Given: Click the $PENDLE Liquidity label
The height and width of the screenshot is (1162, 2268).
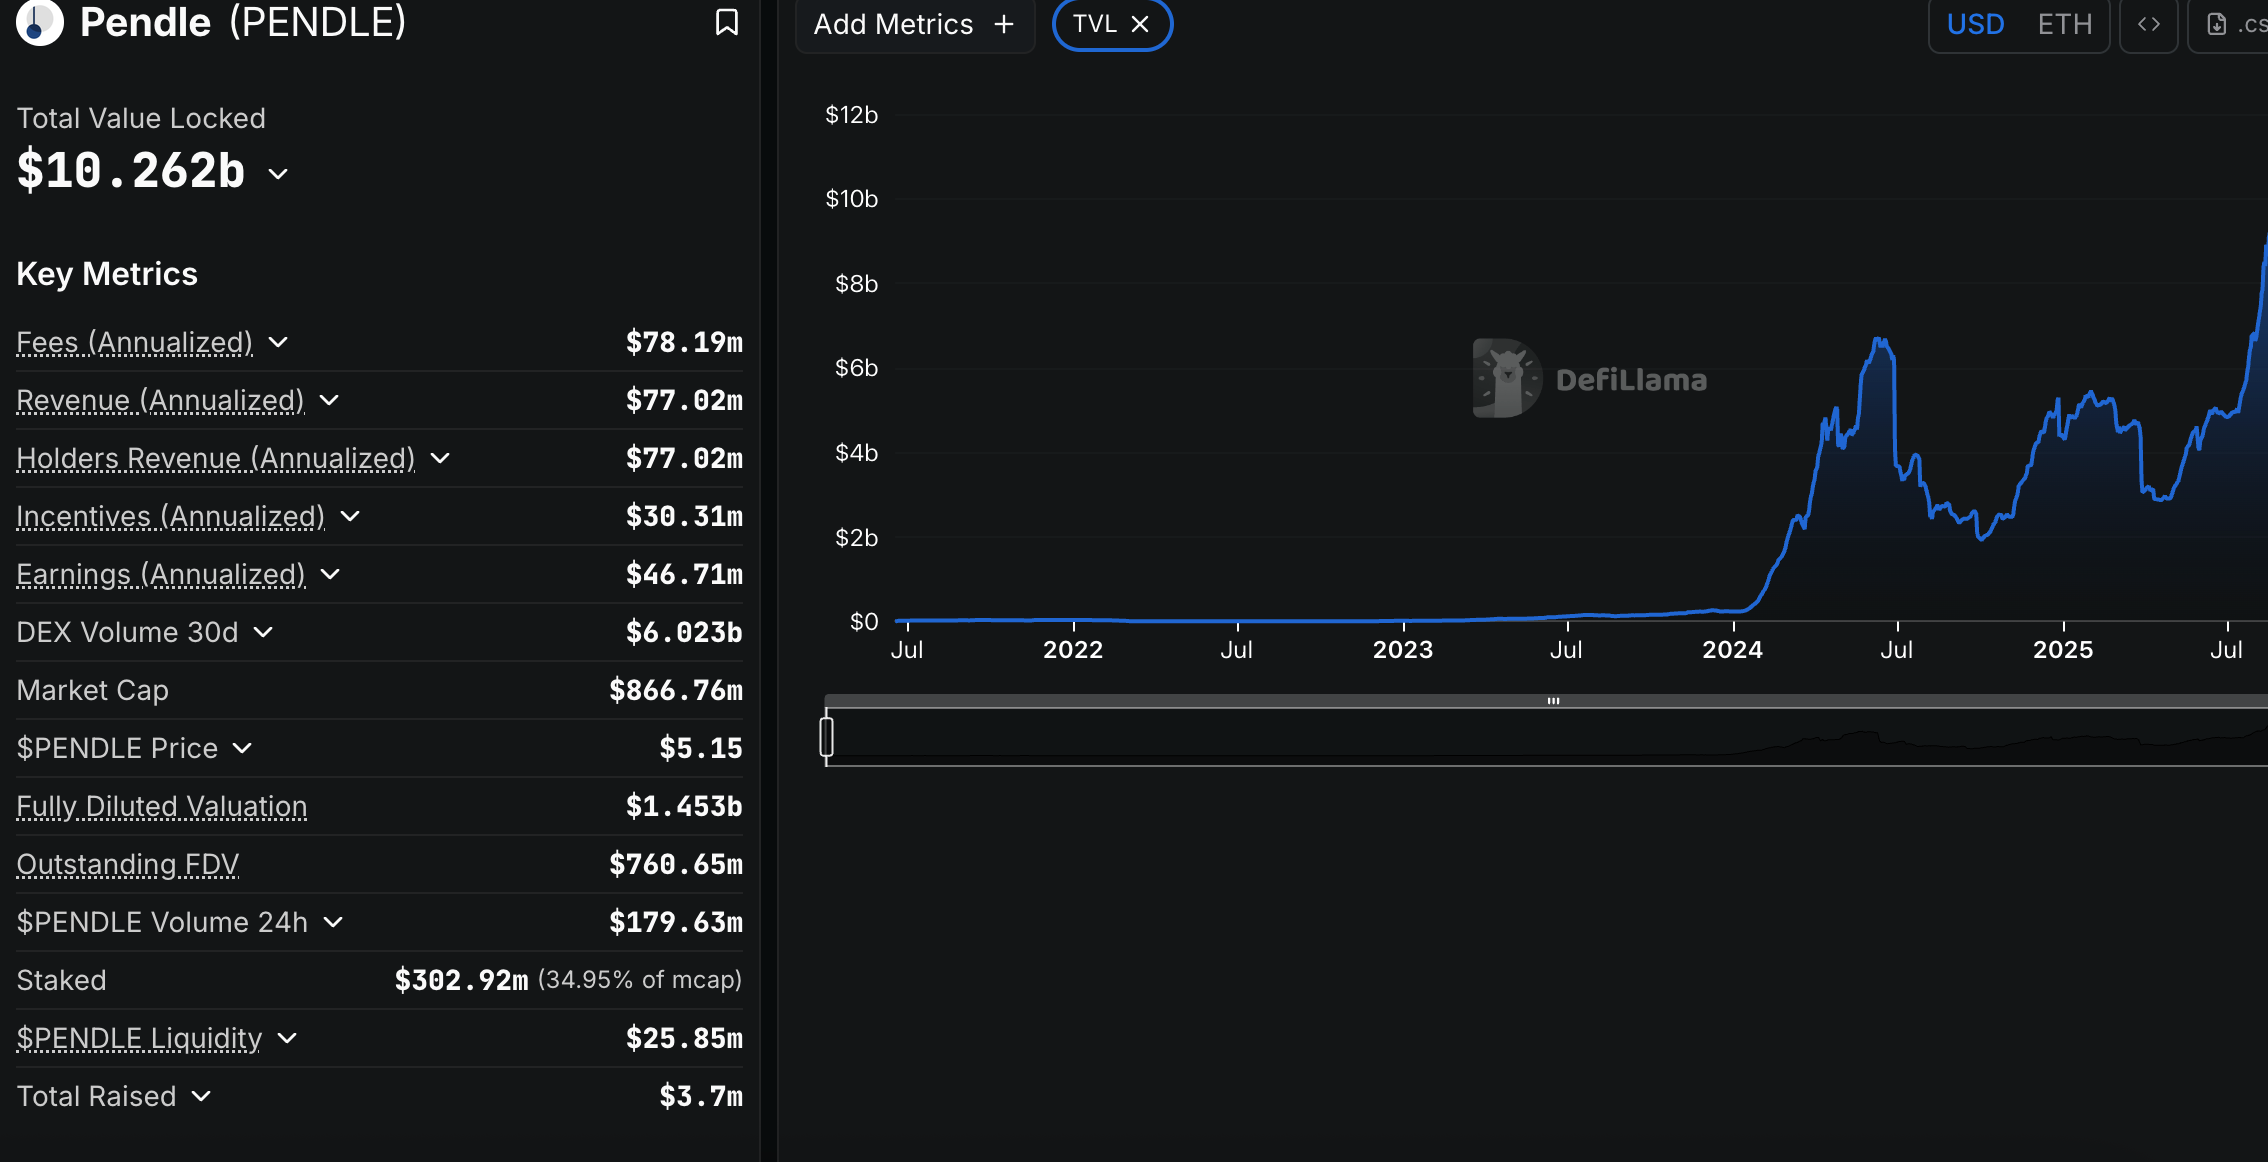Looking at the screenshot, I should pyautogui.click(x=139, y=1039).
